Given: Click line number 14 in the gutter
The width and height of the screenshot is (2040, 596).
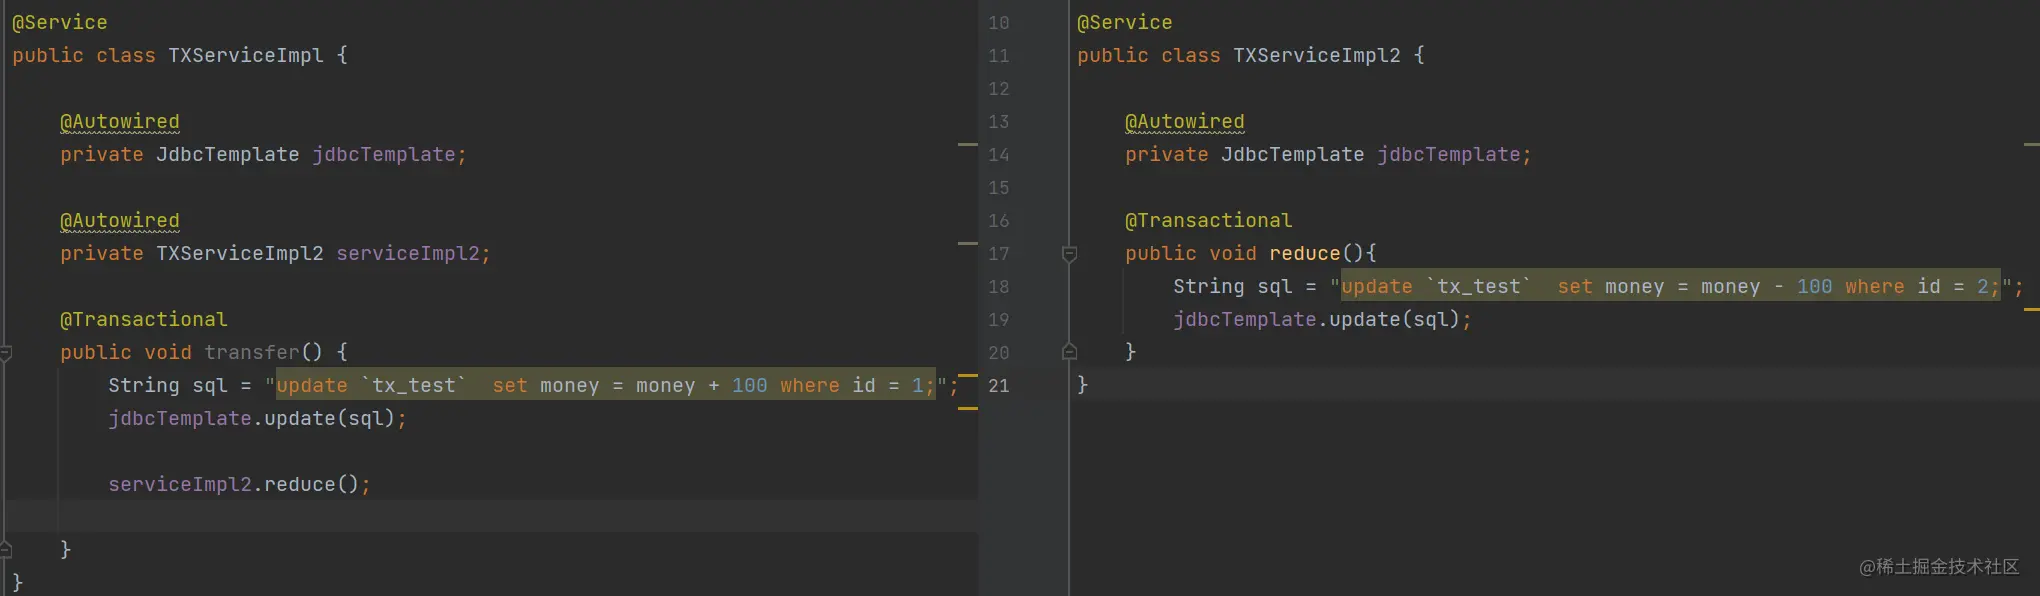Looking at the screenshot, I should [x=998, y=155].
